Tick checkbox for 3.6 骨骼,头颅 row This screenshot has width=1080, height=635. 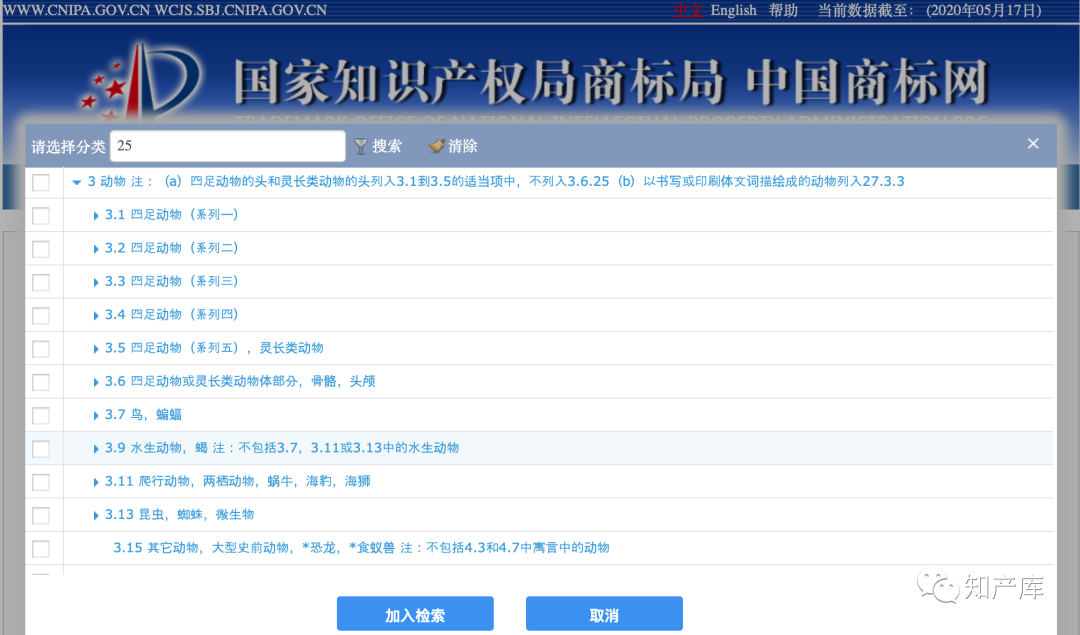click(41, 382)
